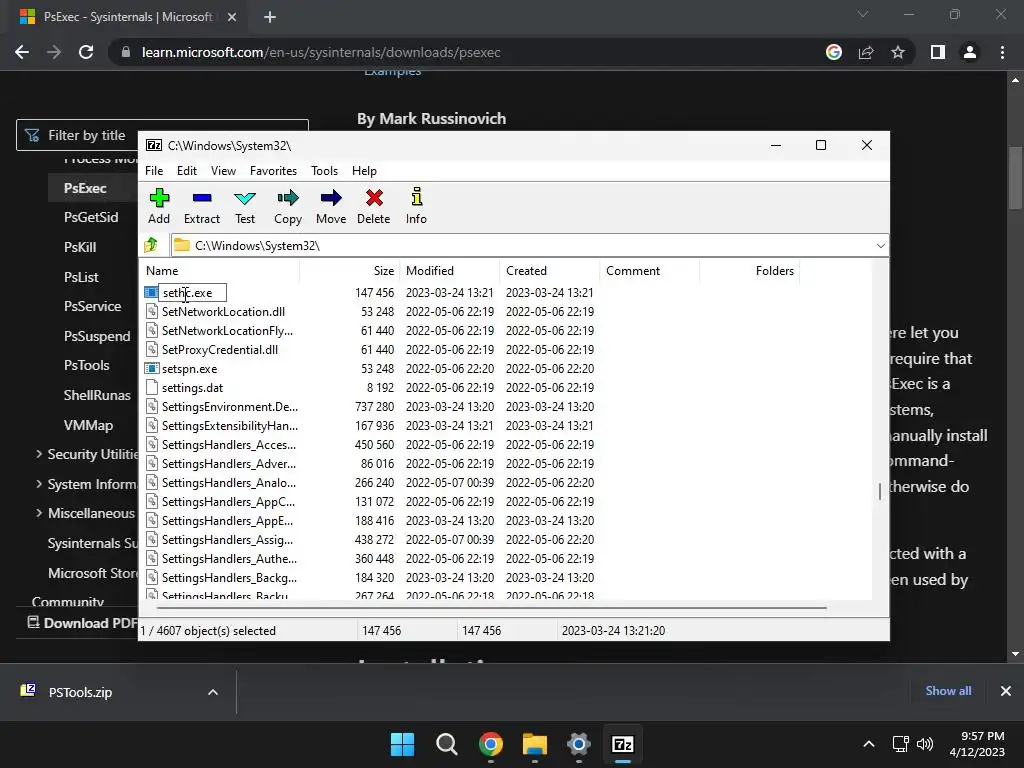Click the Download PDF button

tap(82, 623)
